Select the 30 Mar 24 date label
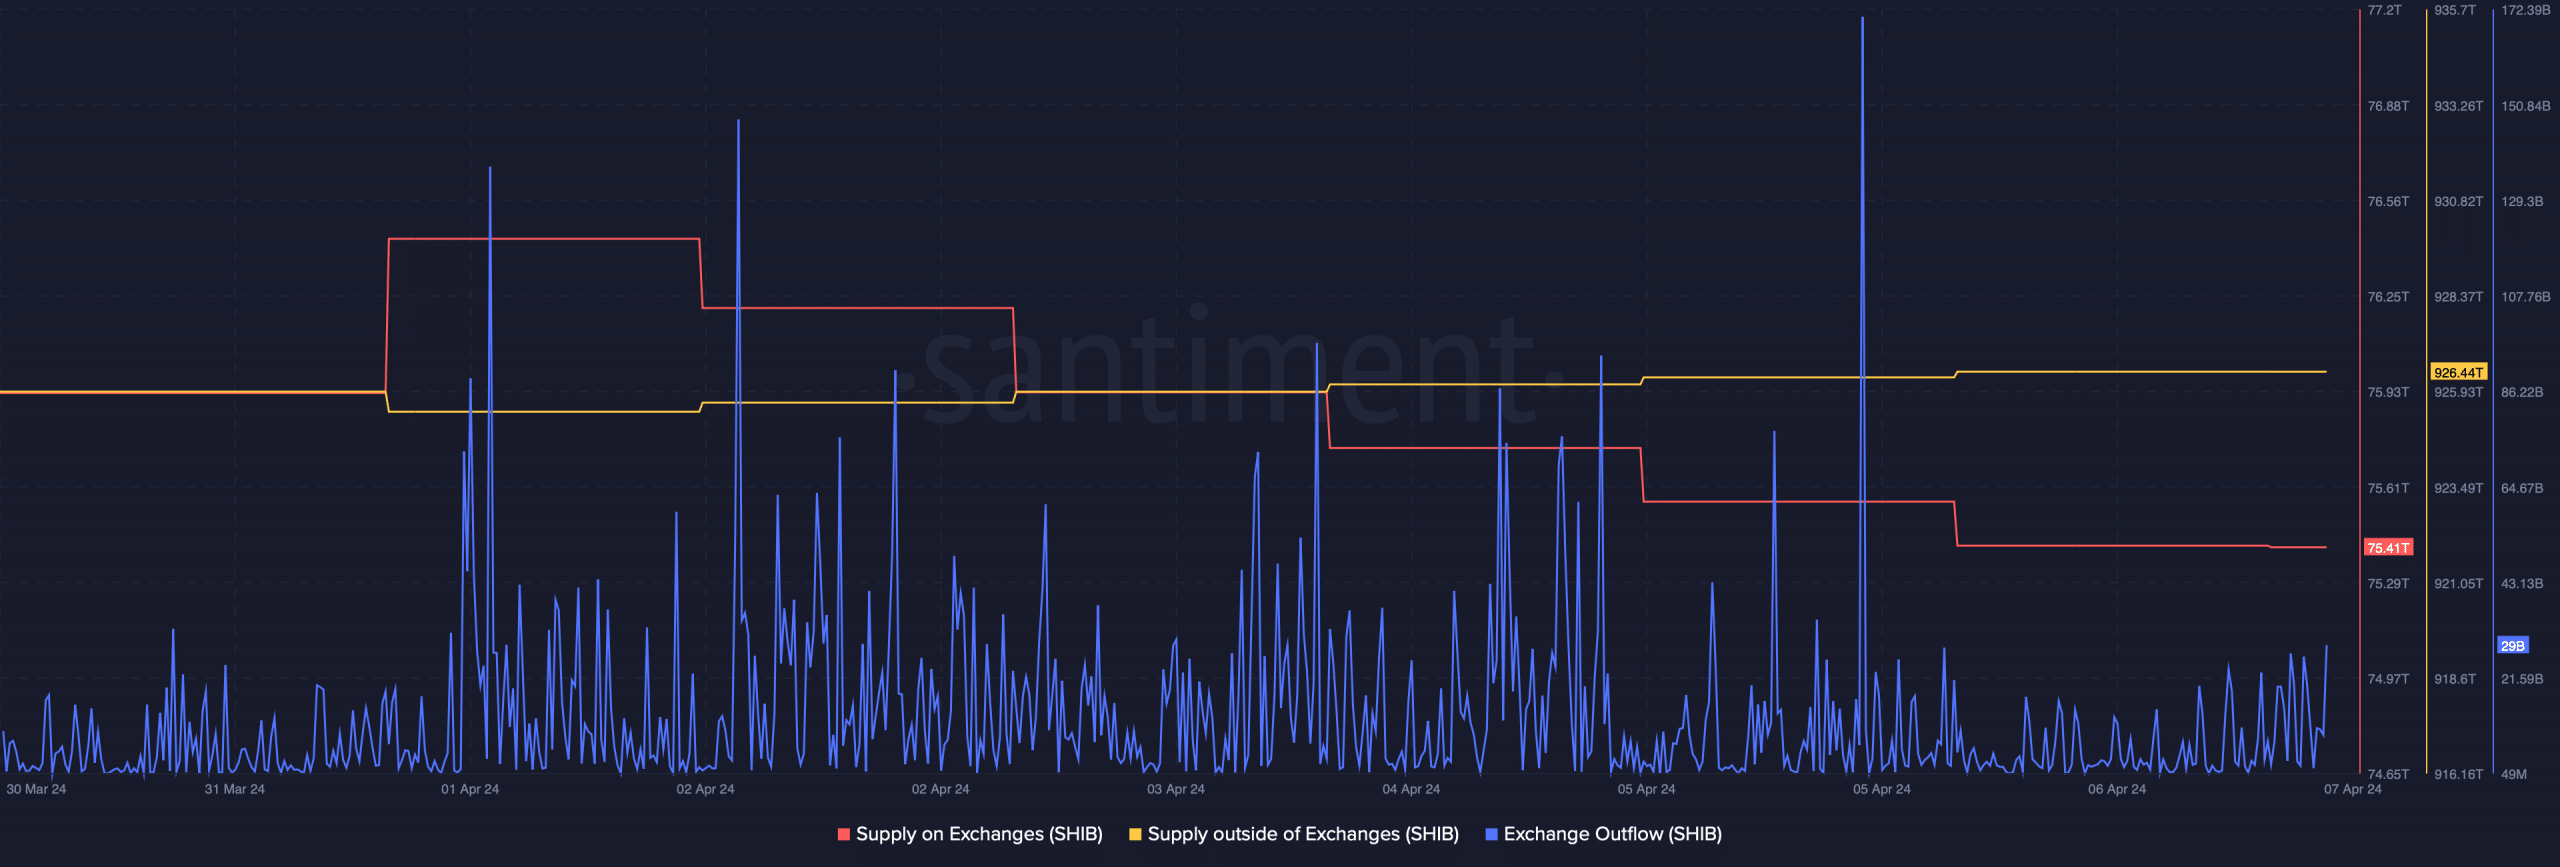 click(36, 789)
